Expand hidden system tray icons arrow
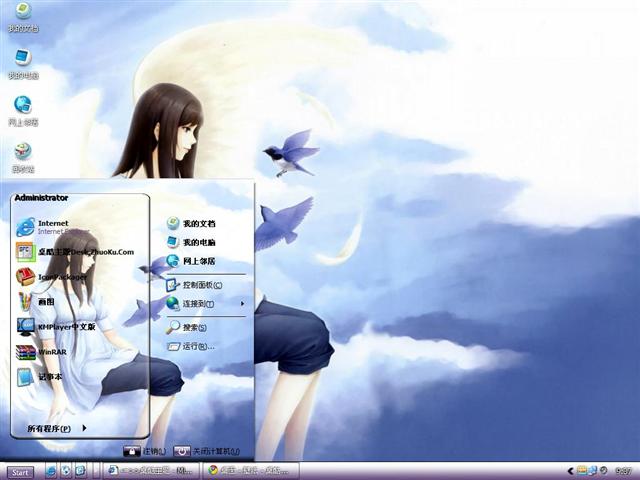 click(570, 471)
